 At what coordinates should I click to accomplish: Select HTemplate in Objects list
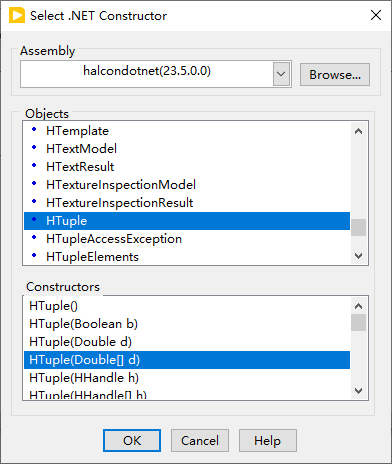click(187, 131)
